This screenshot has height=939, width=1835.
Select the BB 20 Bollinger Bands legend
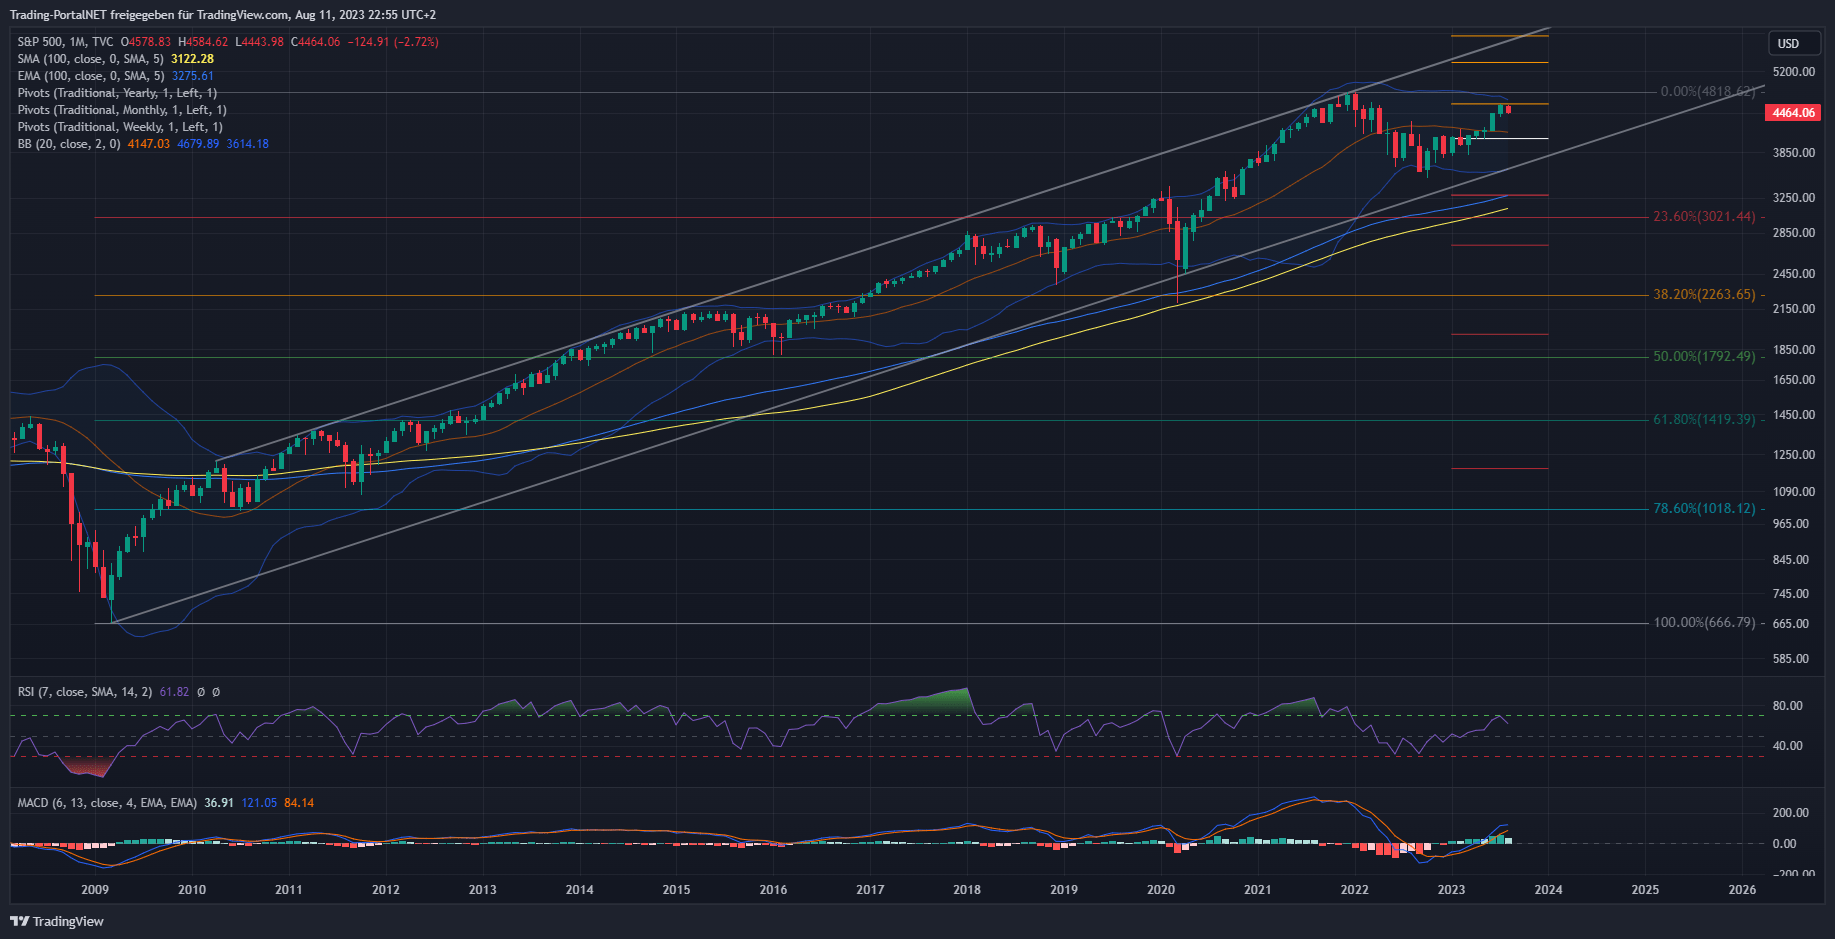point(68,144)
